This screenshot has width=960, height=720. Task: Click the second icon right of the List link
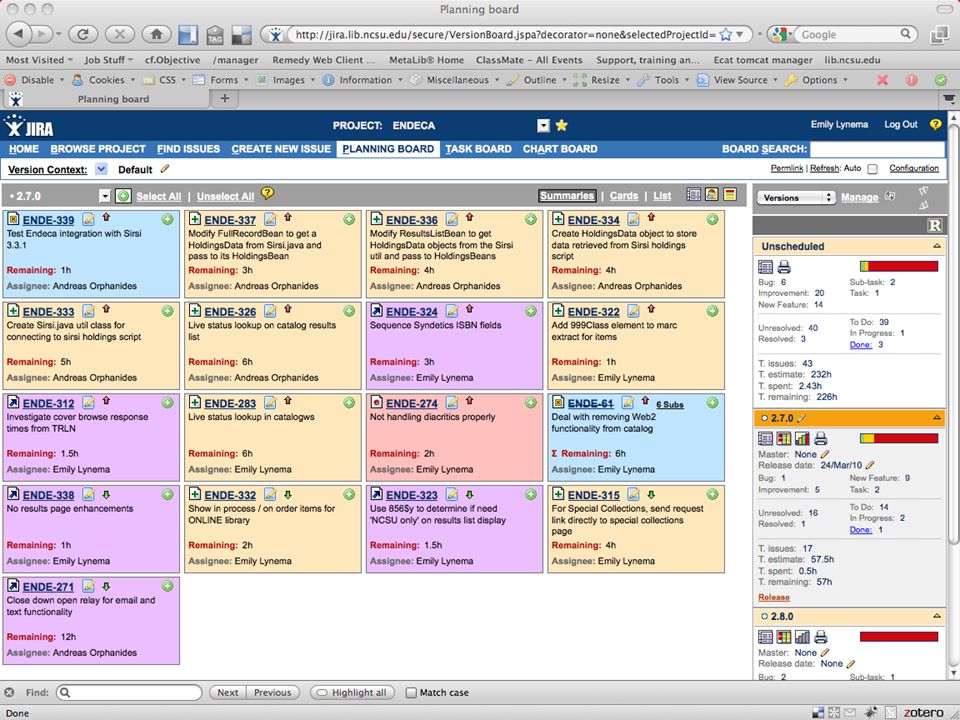click(x=711, y=195)
